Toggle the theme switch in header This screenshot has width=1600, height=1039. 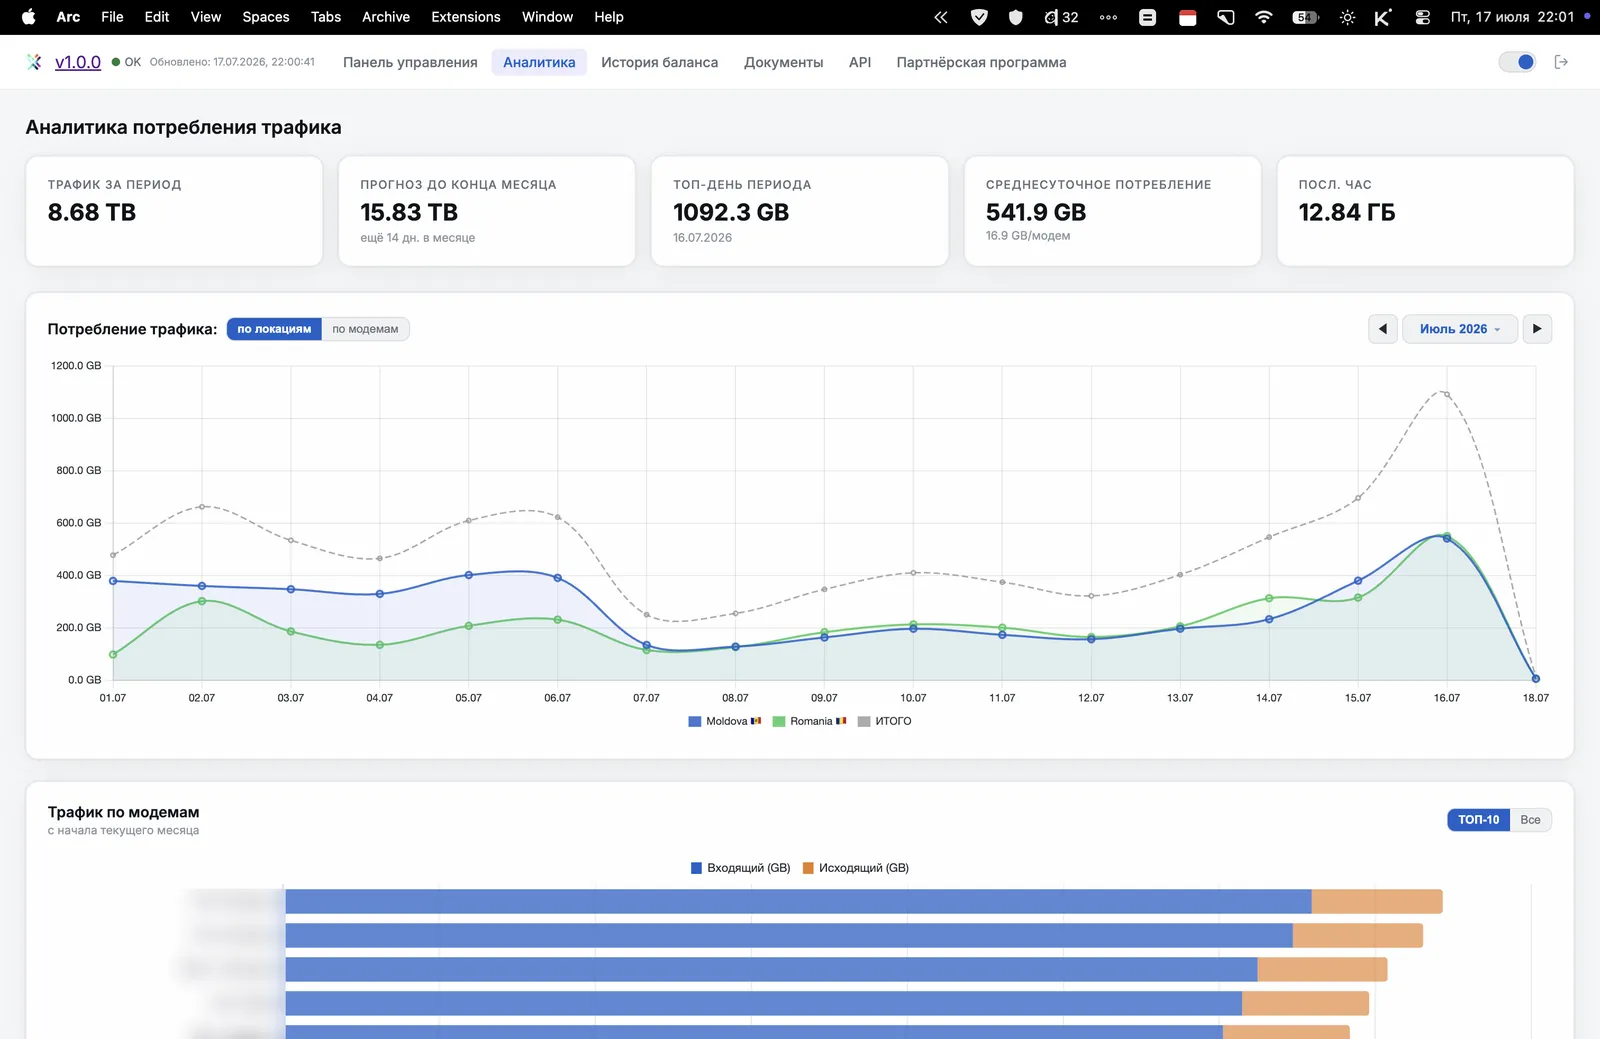1517,62
